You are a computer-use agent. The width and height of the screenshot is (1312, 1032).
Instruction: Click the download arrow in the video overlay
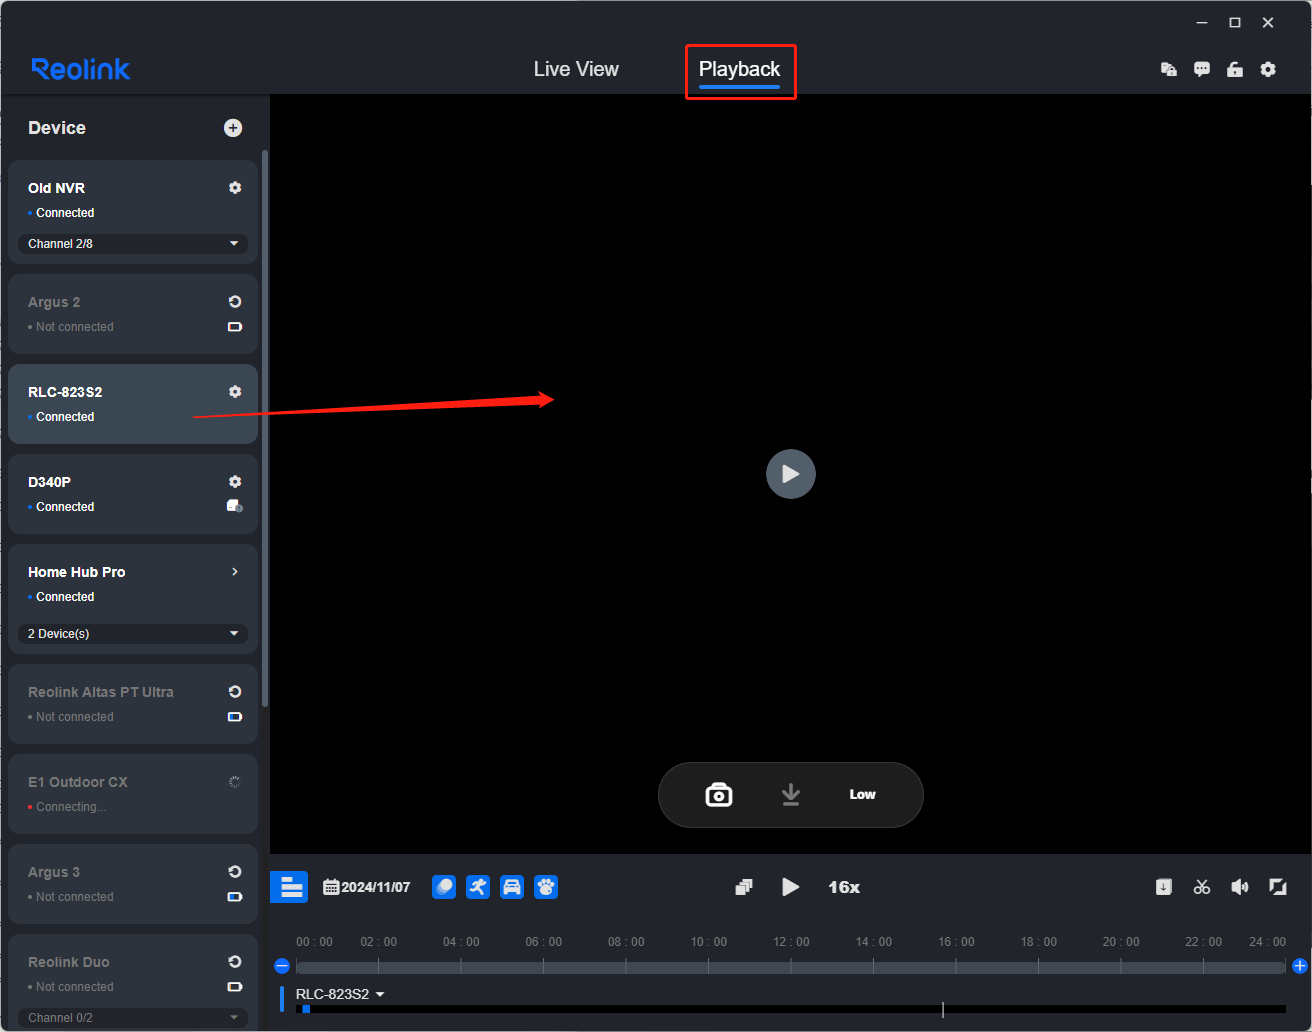(x=791, y=794)
